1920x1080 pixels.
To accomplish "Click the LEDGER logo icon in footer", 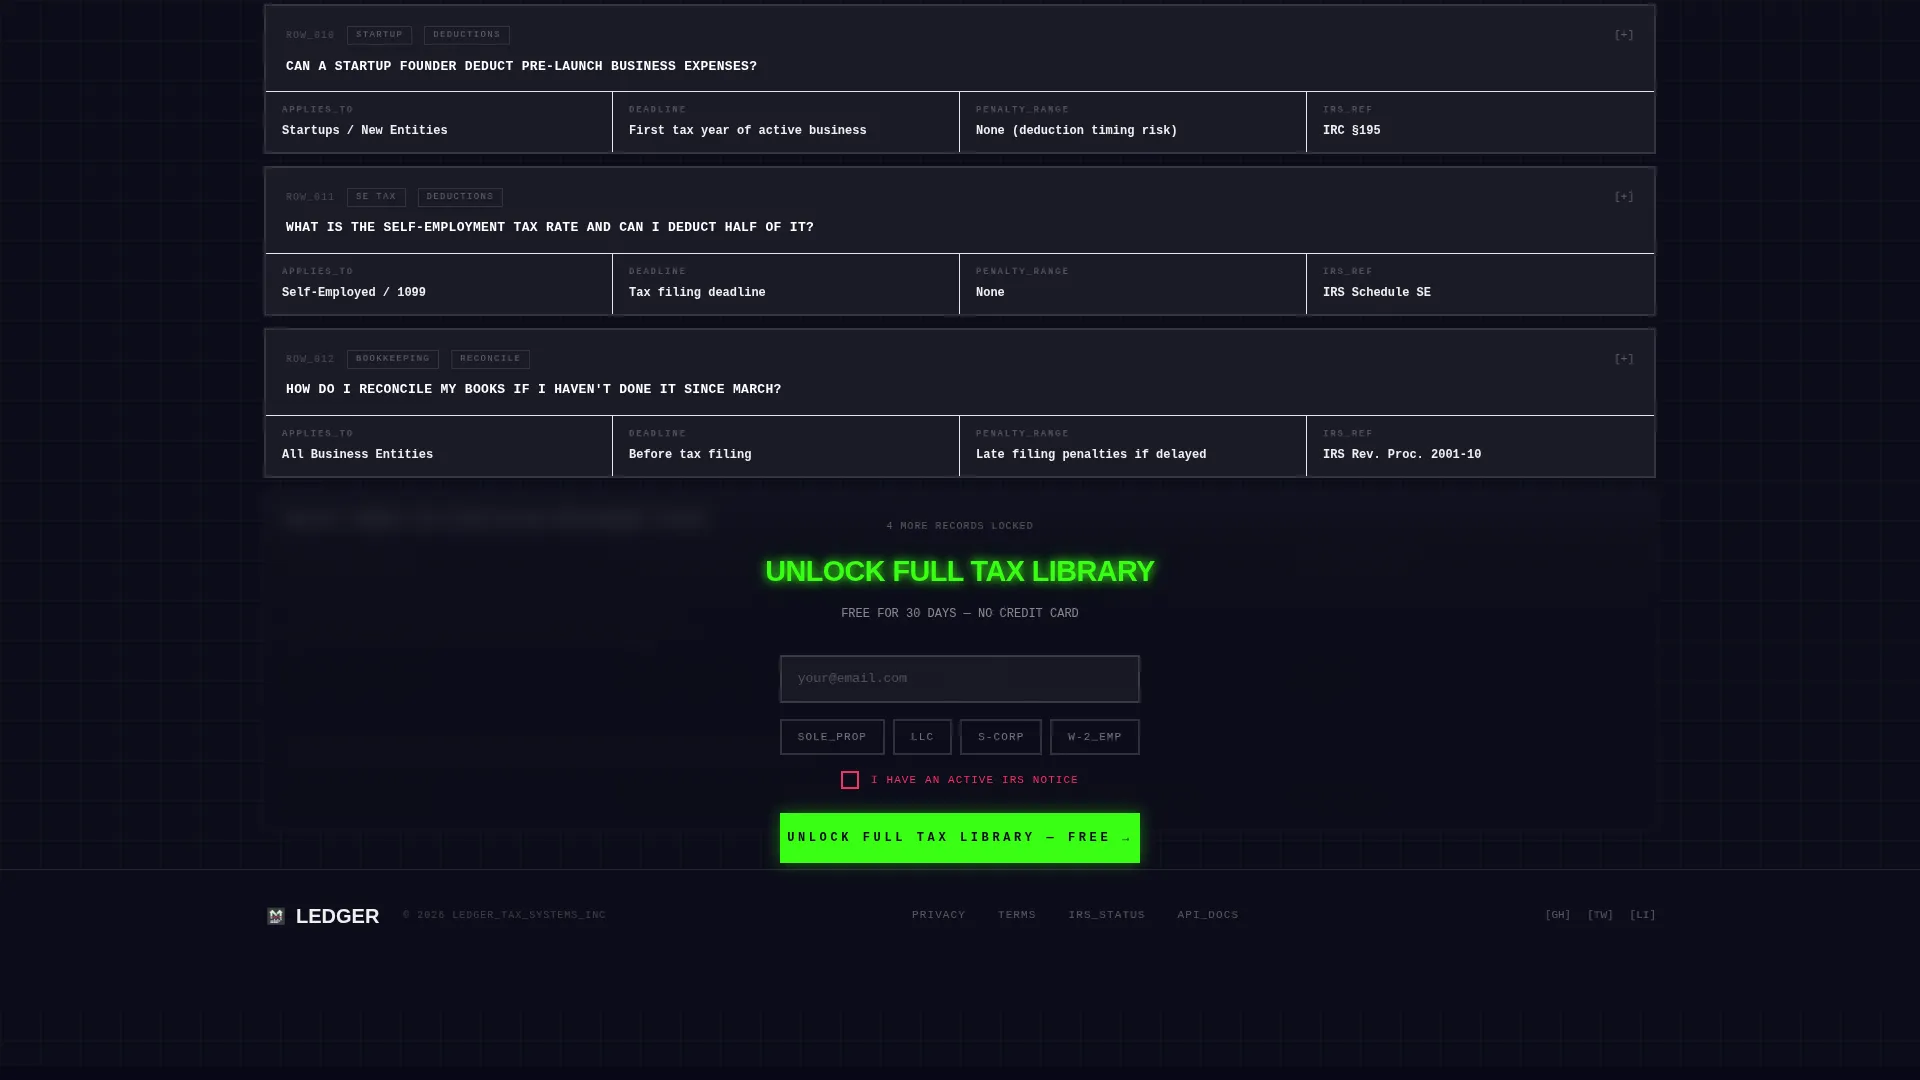I will click(276, 916).
